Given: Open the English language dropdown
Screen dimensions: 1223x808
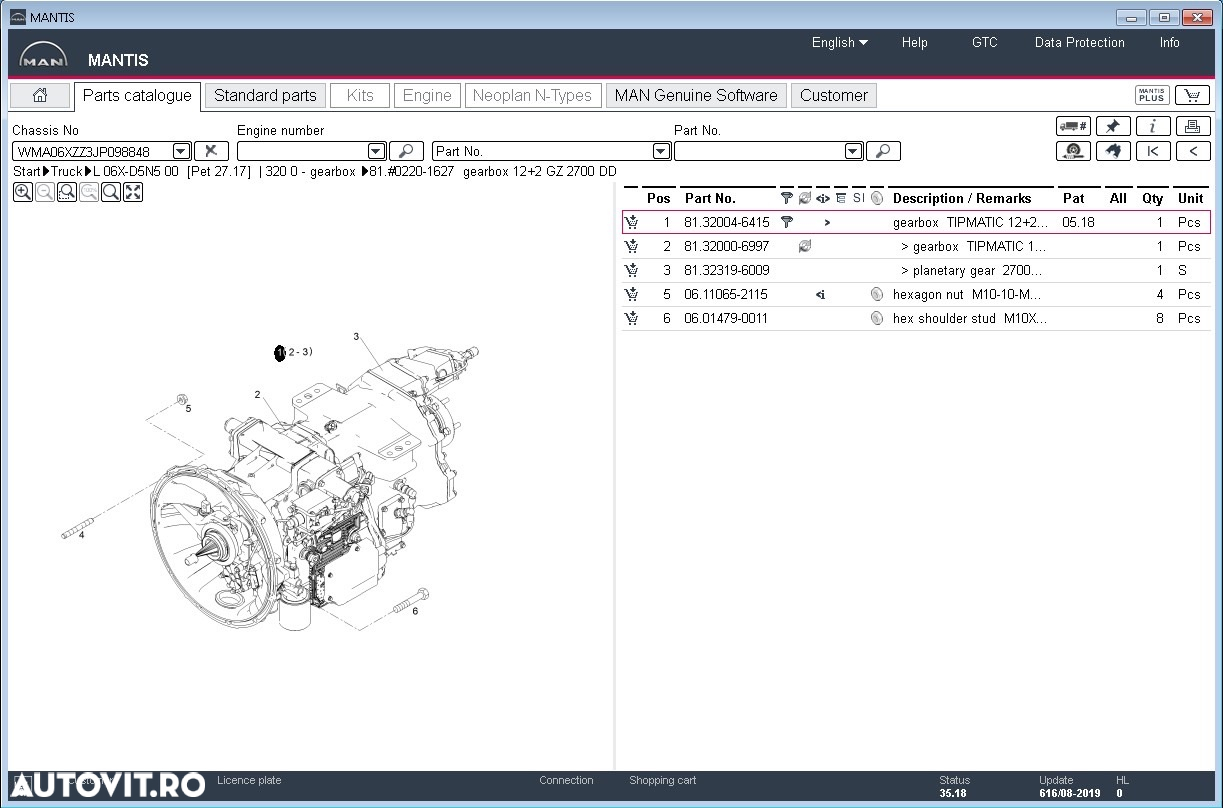Looking at the screenshot, I should coord(840,43).
